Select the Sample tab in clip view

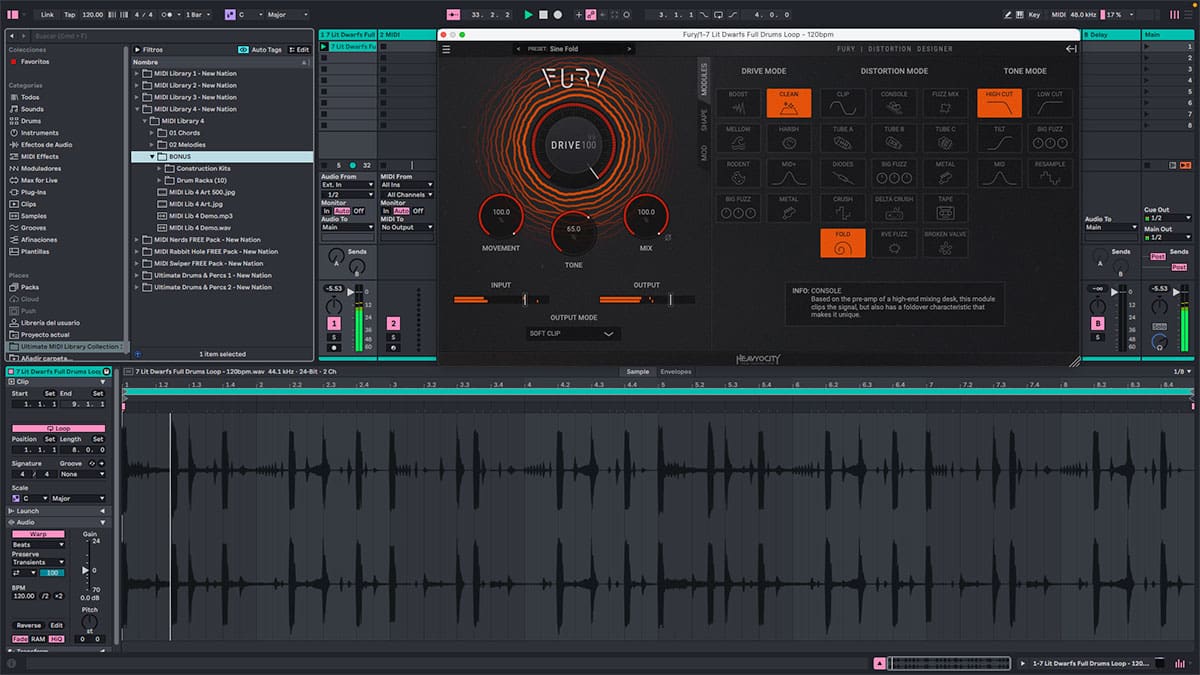(x=637, y=372)
